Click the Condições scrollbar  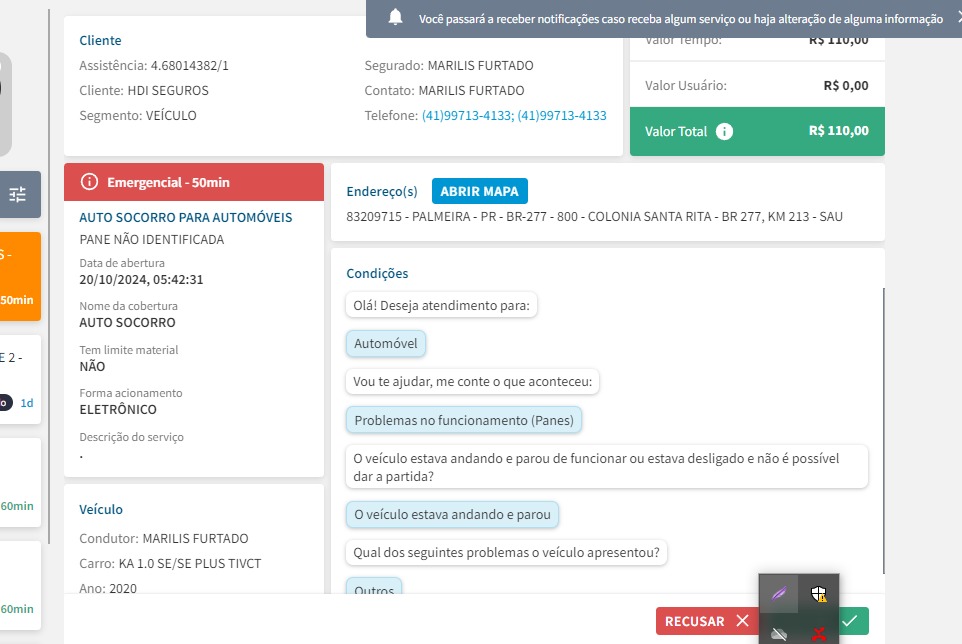pos(883,431)
